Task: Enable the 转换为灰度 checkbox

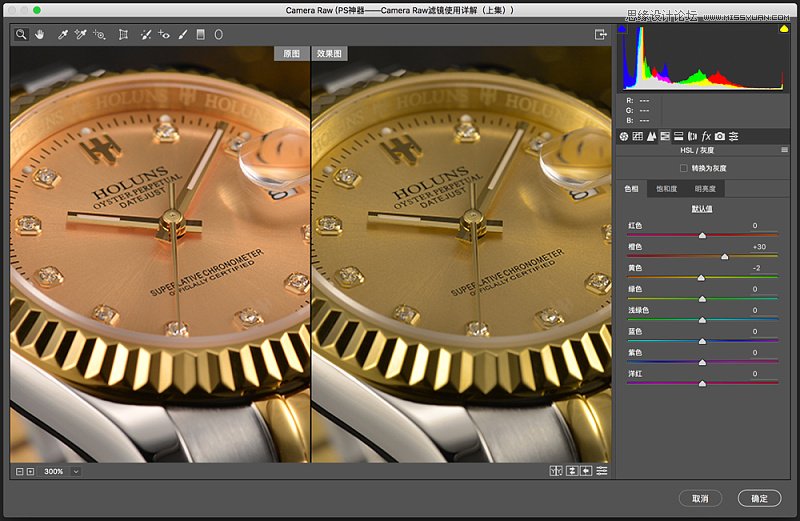Action: [684, 168]
